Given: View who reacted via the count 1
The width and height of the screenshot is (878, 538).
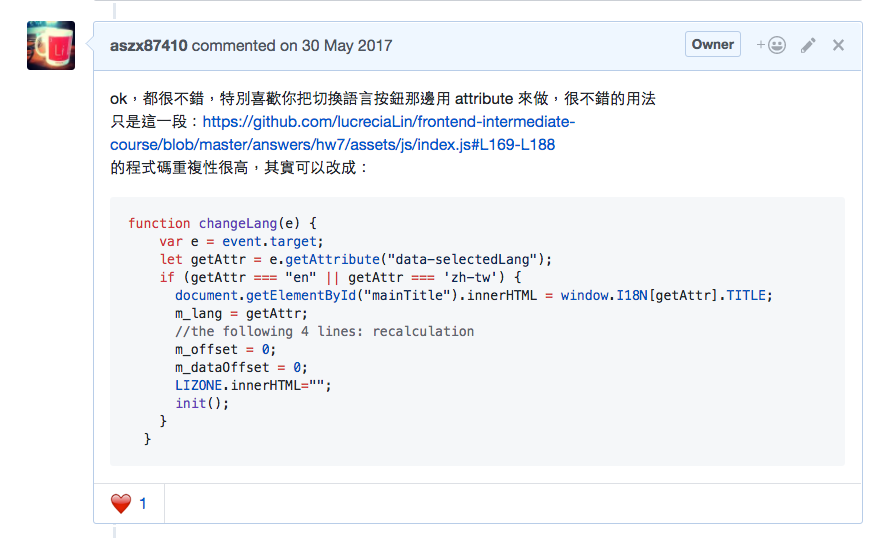Looking at the screenshot, I should tap(143, 503).
